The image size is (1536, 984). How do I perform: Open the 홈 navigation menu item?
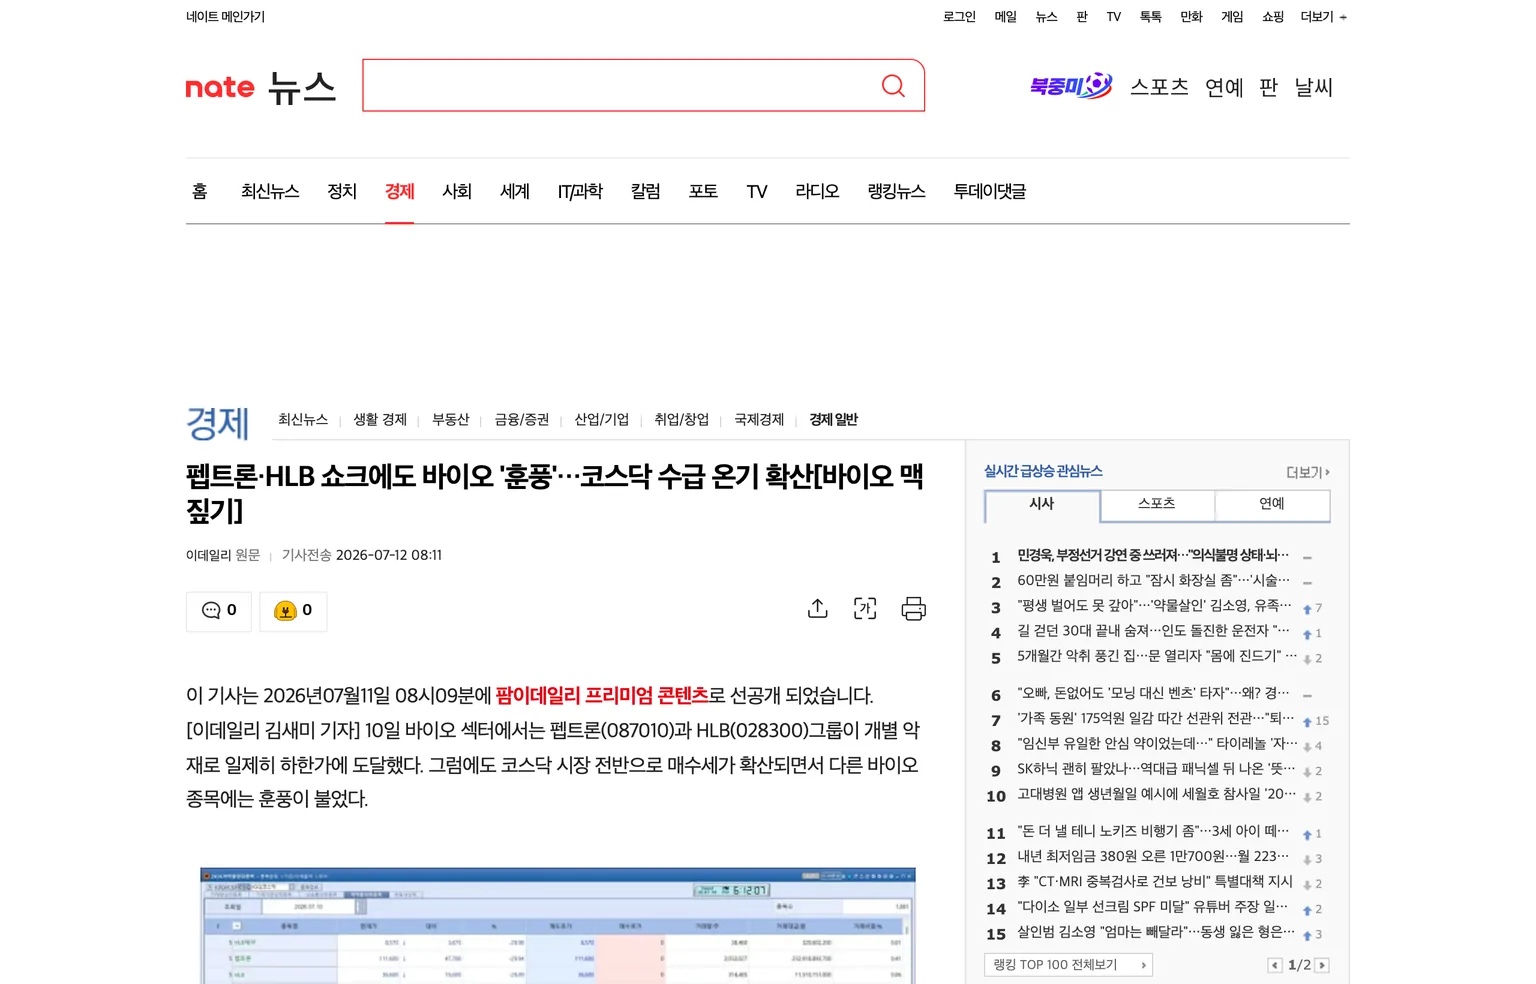pos(200,191)
